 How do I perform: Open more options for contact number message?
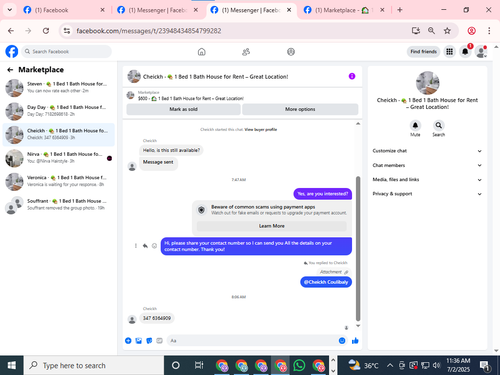tap(136, 246)
